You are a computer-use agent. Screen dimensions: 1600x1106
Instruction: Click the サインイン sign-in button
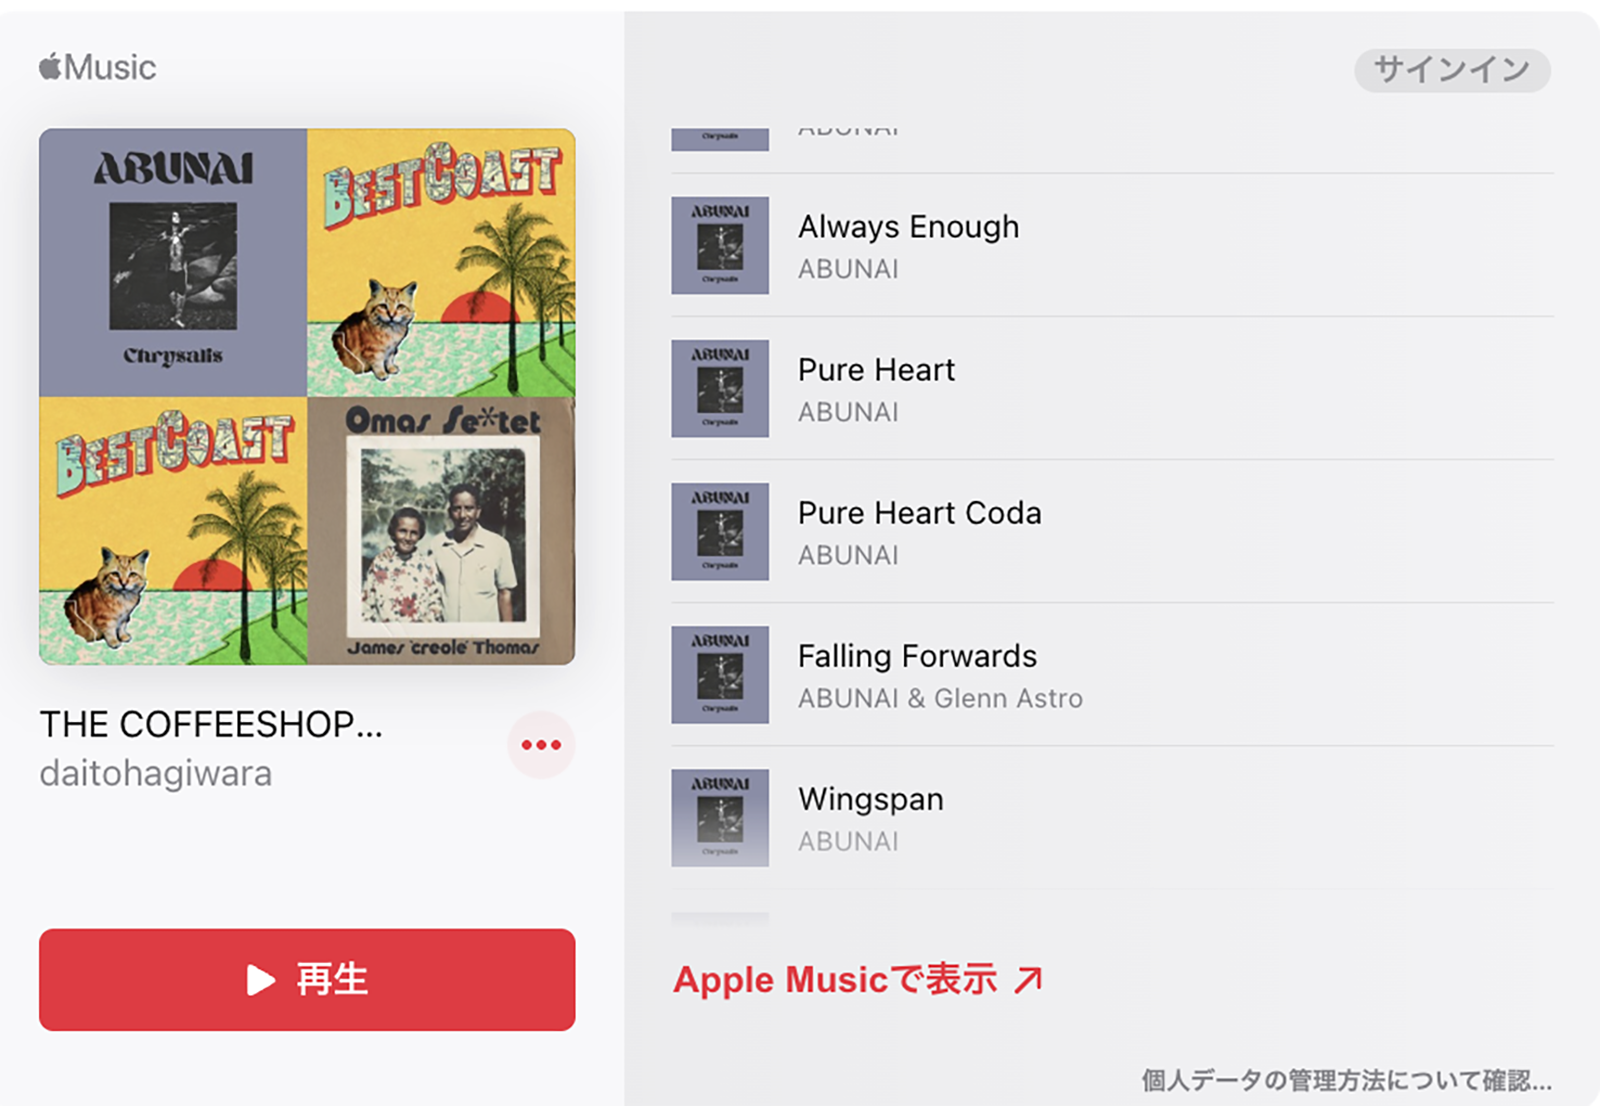click(1452, 70)
